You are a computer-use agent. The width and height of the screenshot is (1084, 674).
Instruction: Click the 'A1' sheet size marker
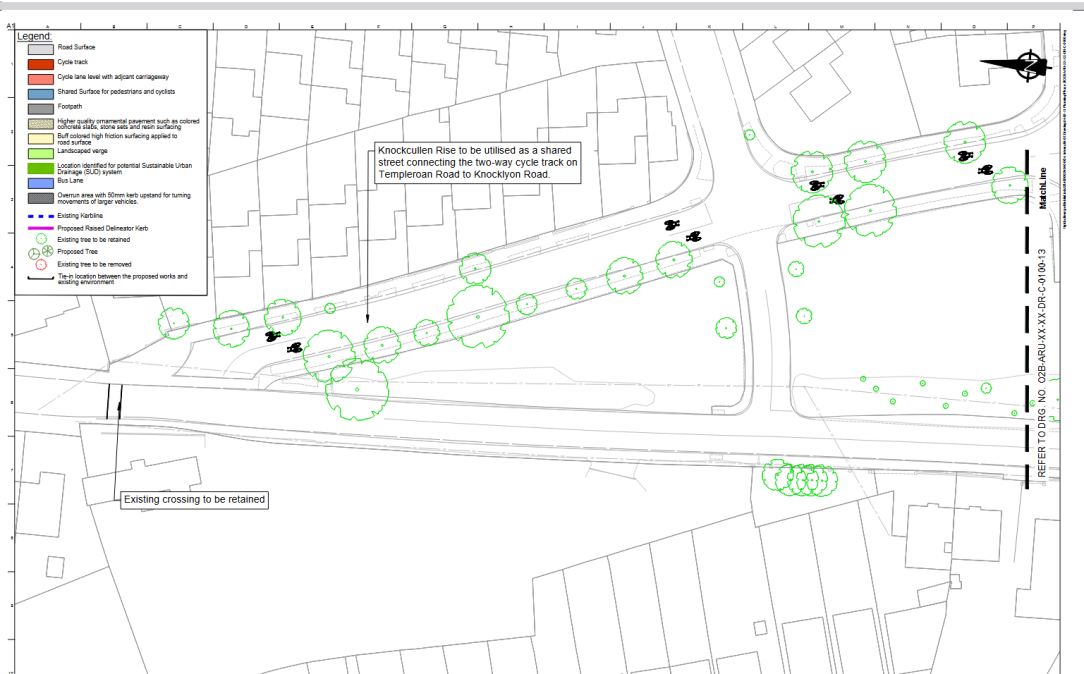tap(10, 26)
